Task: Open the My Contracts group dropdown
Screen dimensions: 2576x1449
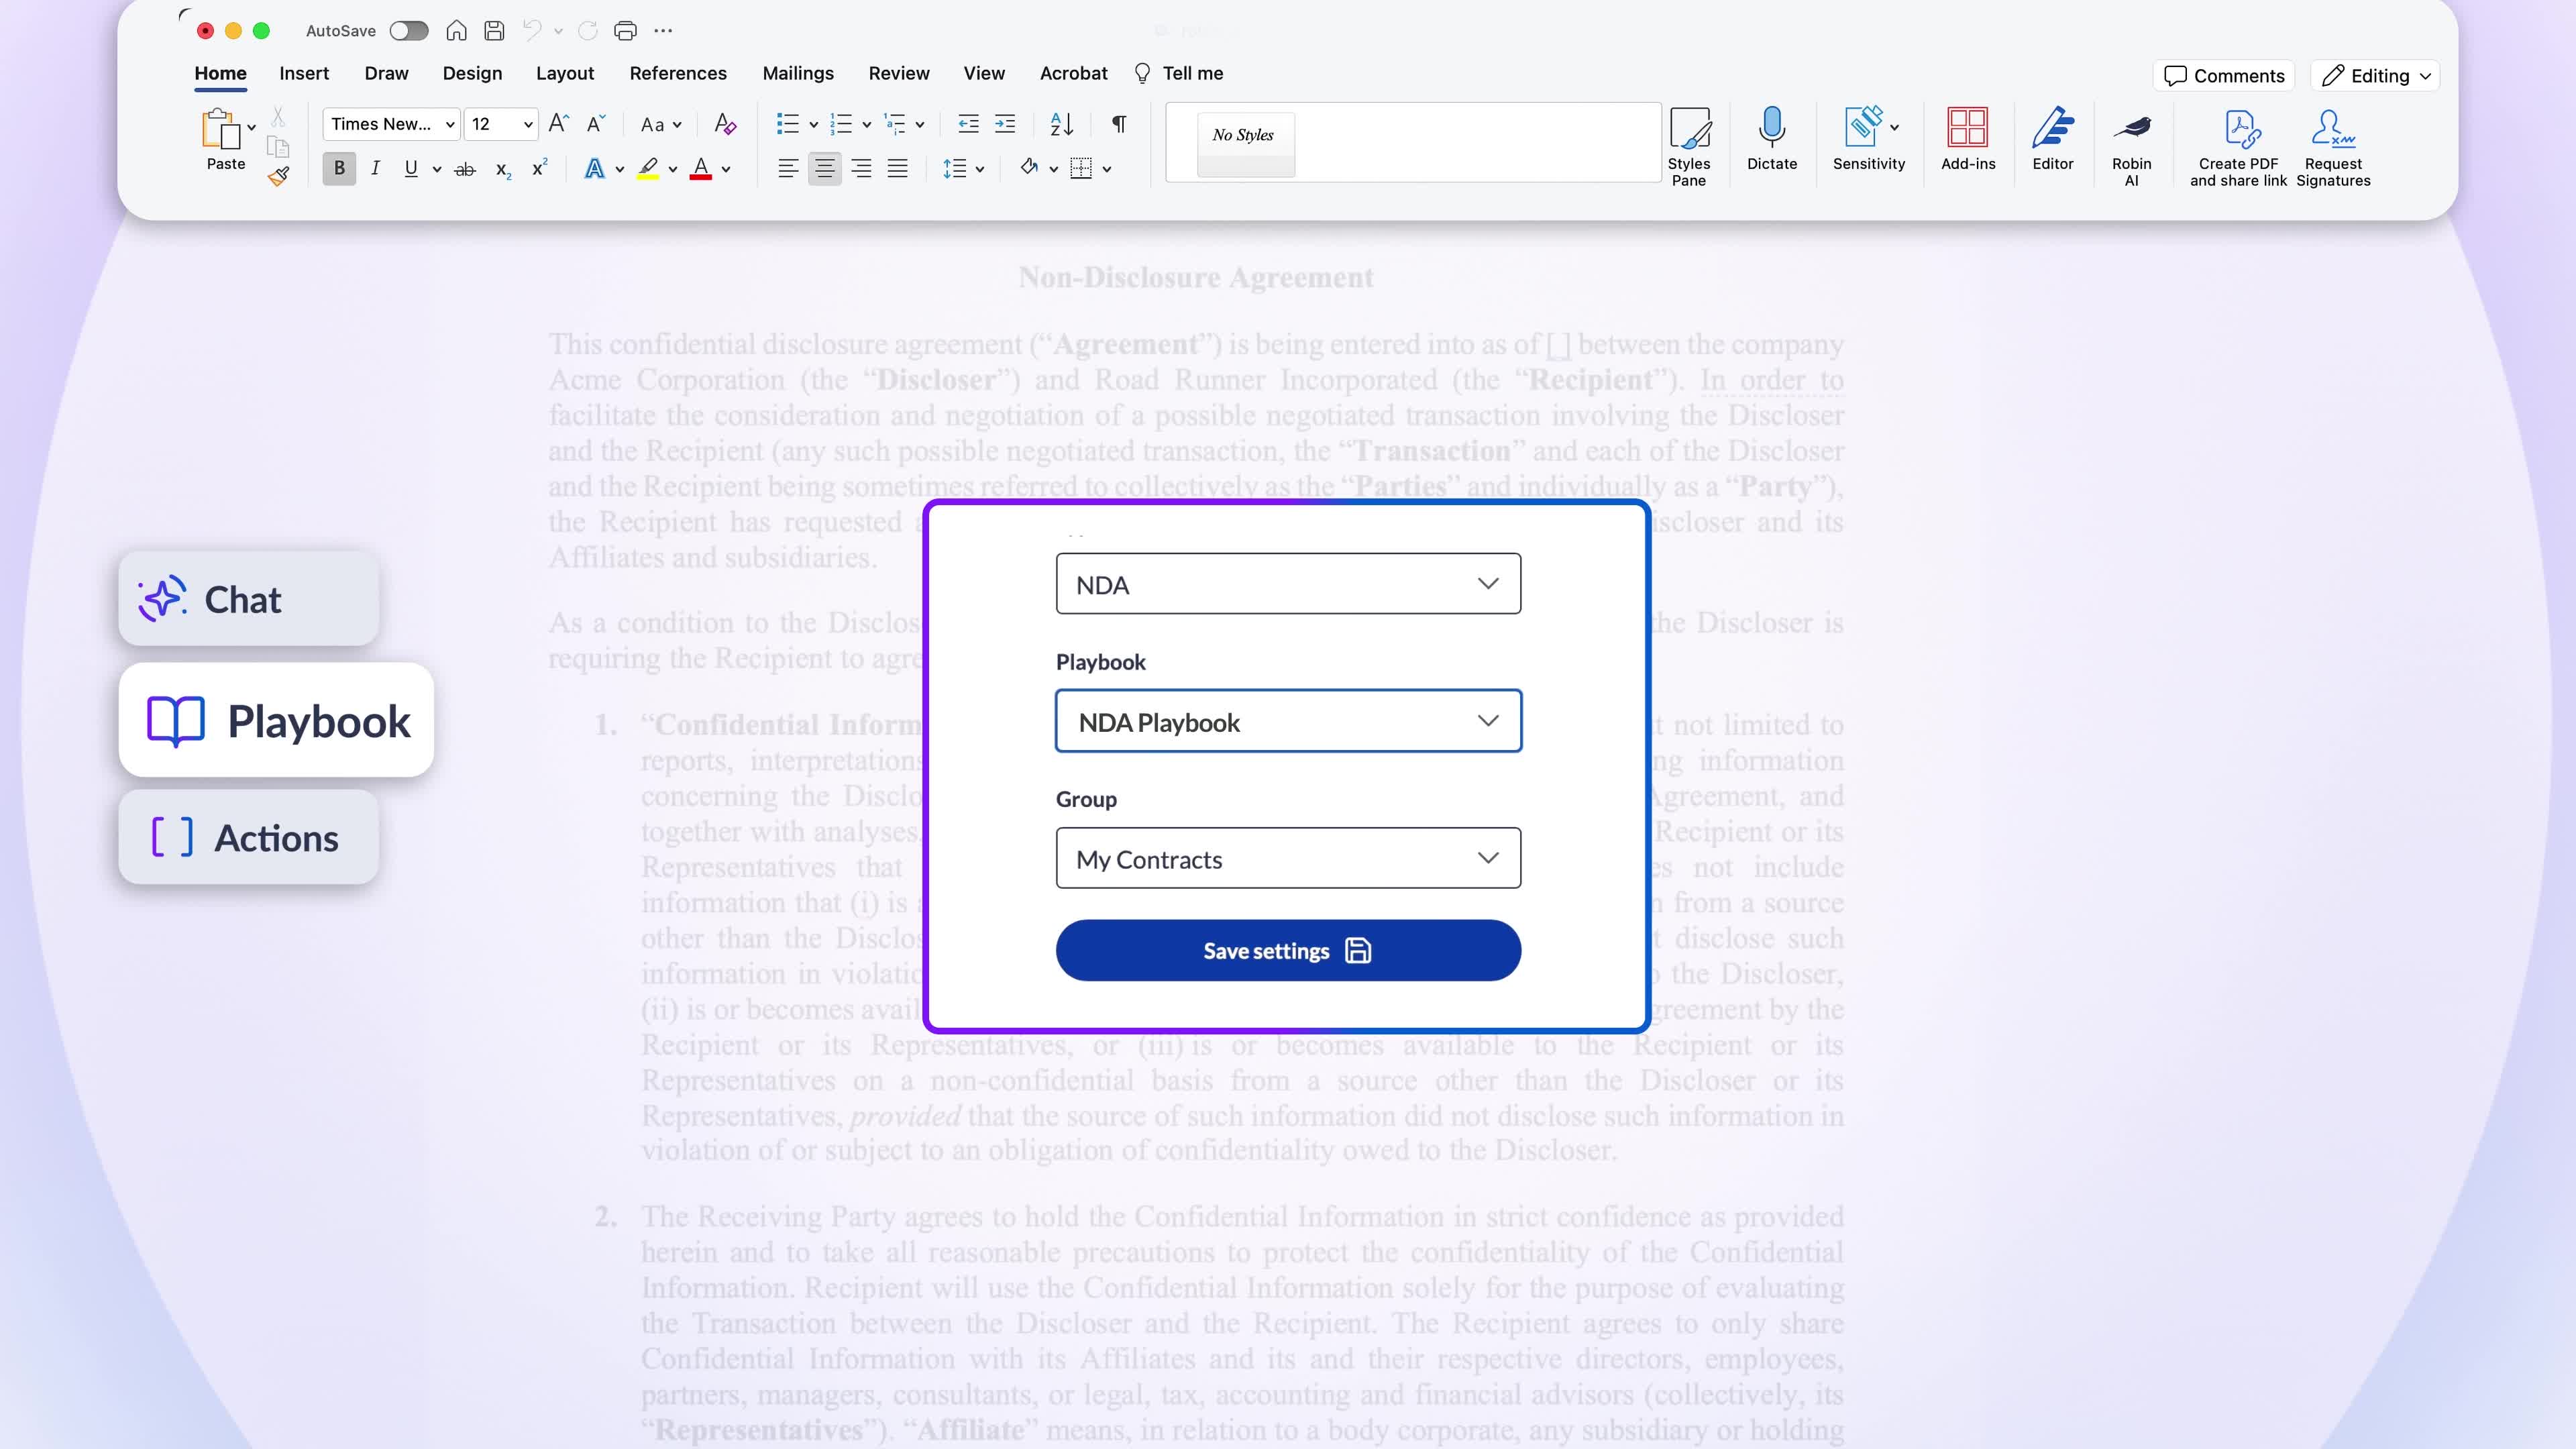Action: (1288, 858)
